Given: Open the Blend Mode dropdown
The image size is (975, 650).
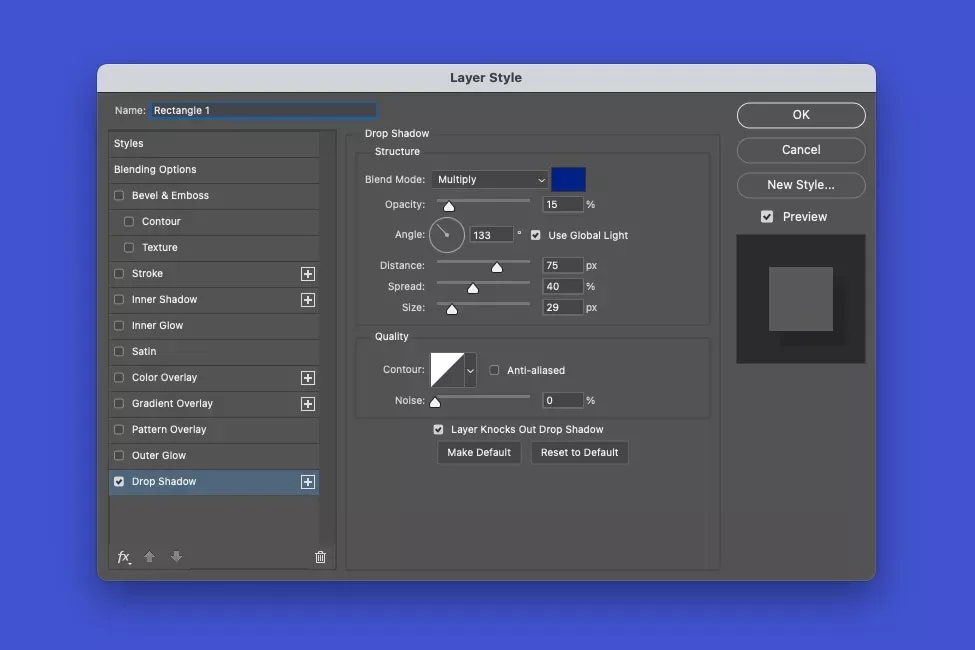Looking at the screenshot, I should (491, 180).
